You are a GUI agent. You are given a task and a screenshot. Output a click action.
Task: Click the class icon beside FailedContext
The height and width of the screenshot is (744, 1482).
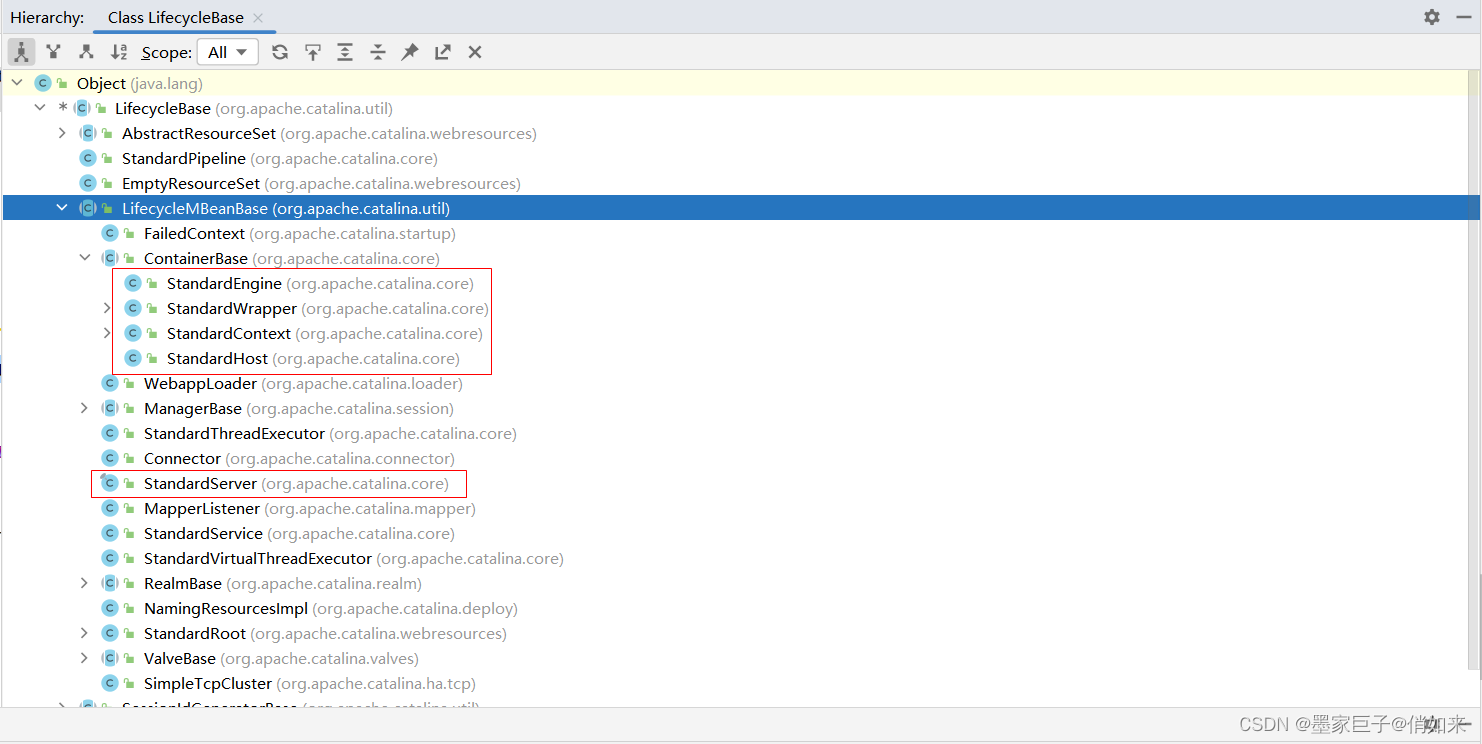(110, 233)
